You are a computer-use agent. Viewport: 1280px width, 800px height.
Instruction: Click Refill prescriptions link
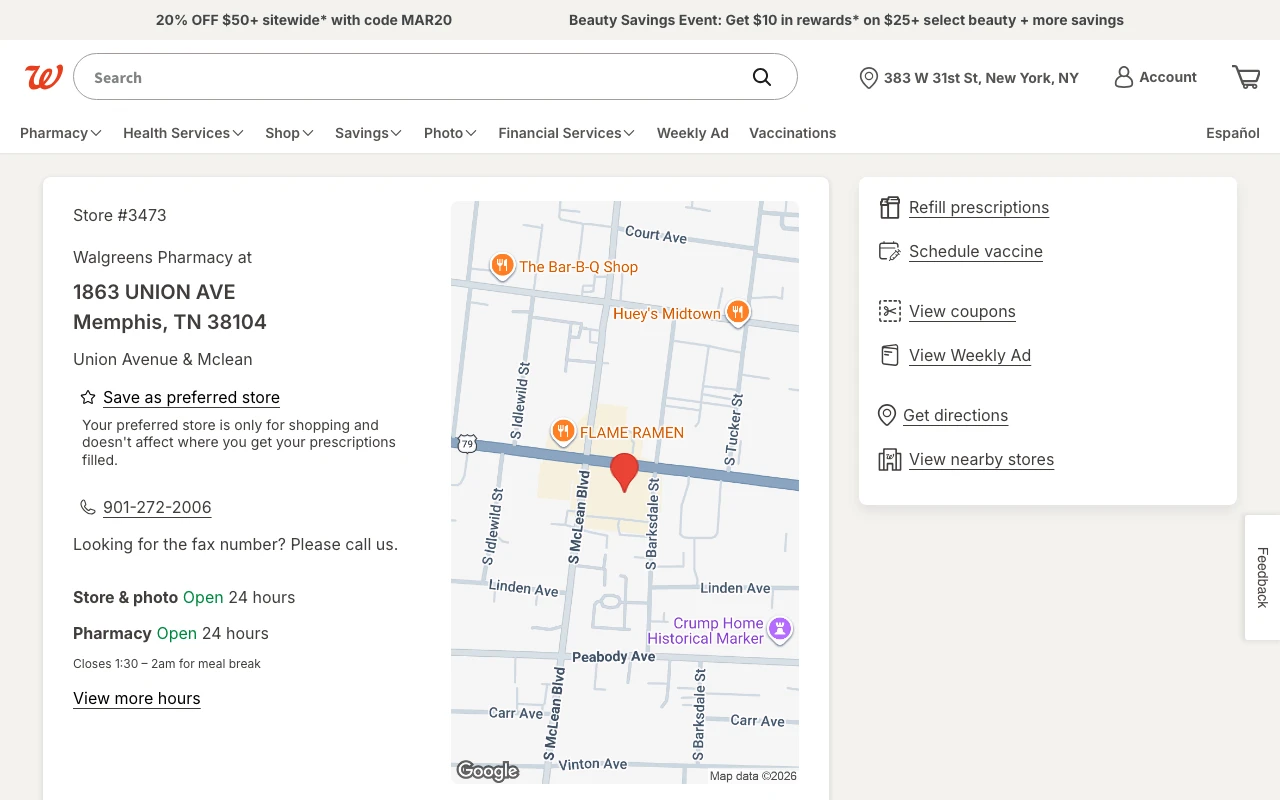(978, 207)
